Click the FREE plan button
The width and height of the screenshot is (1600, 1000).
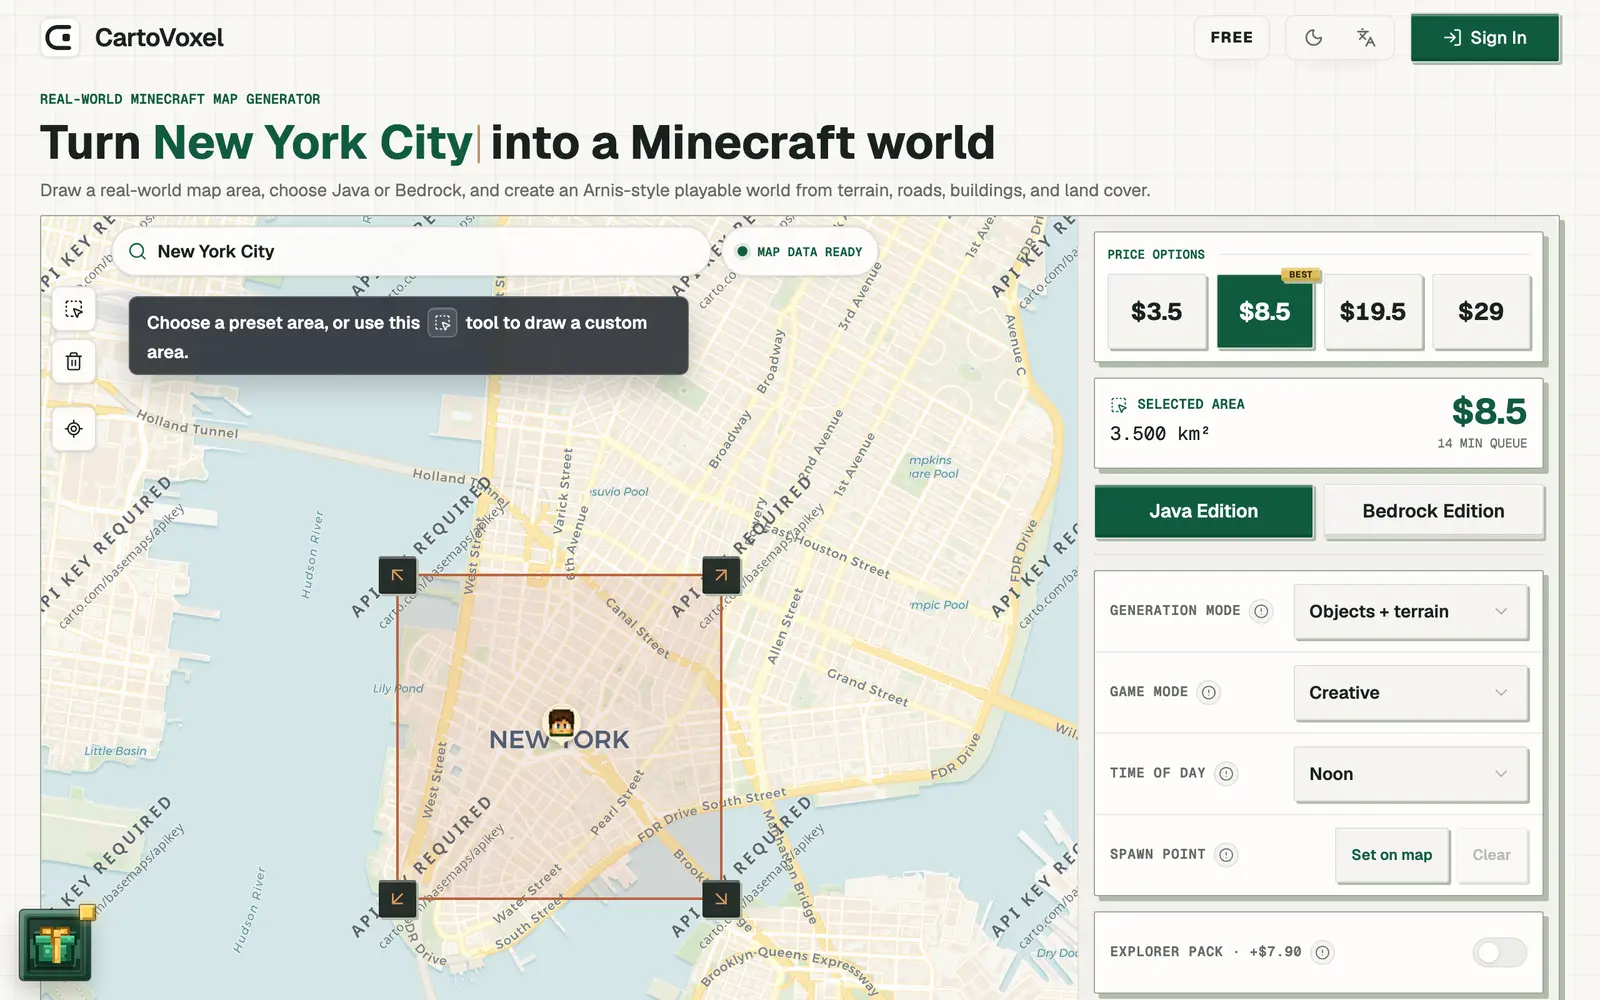[1231, 38]
